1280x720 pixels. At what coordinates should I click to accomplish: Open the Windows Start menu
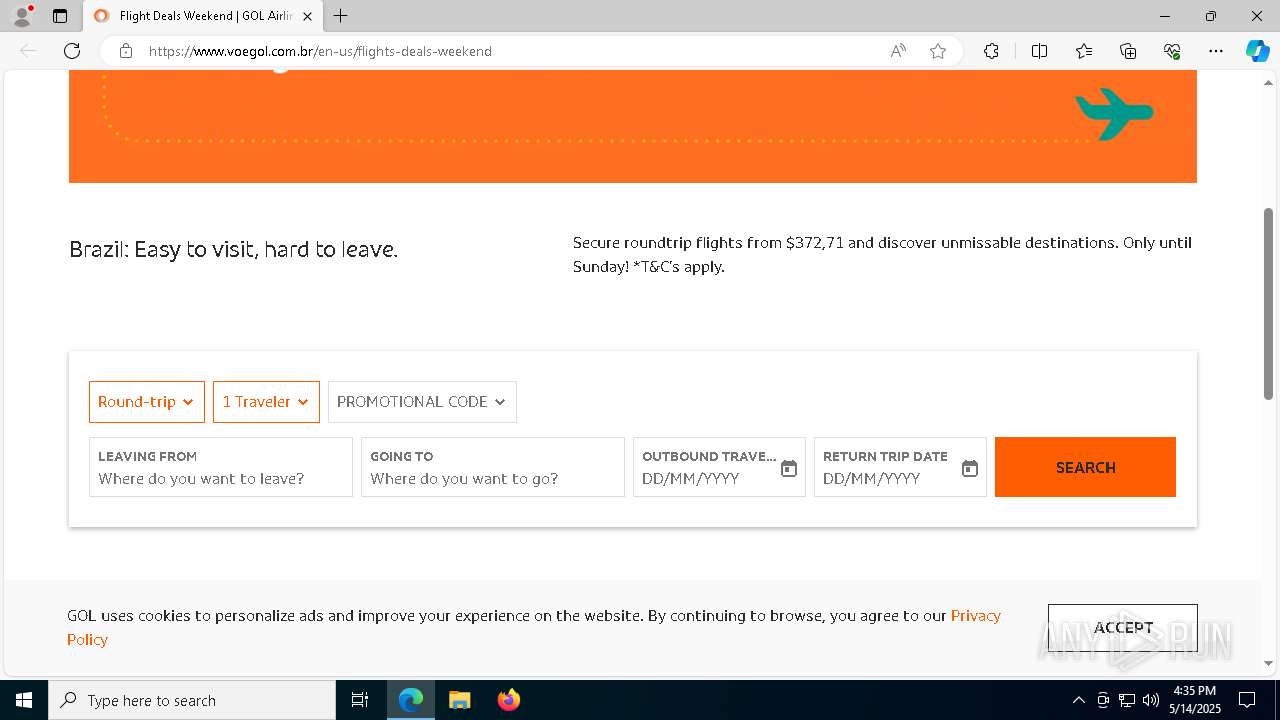[24, 700]
